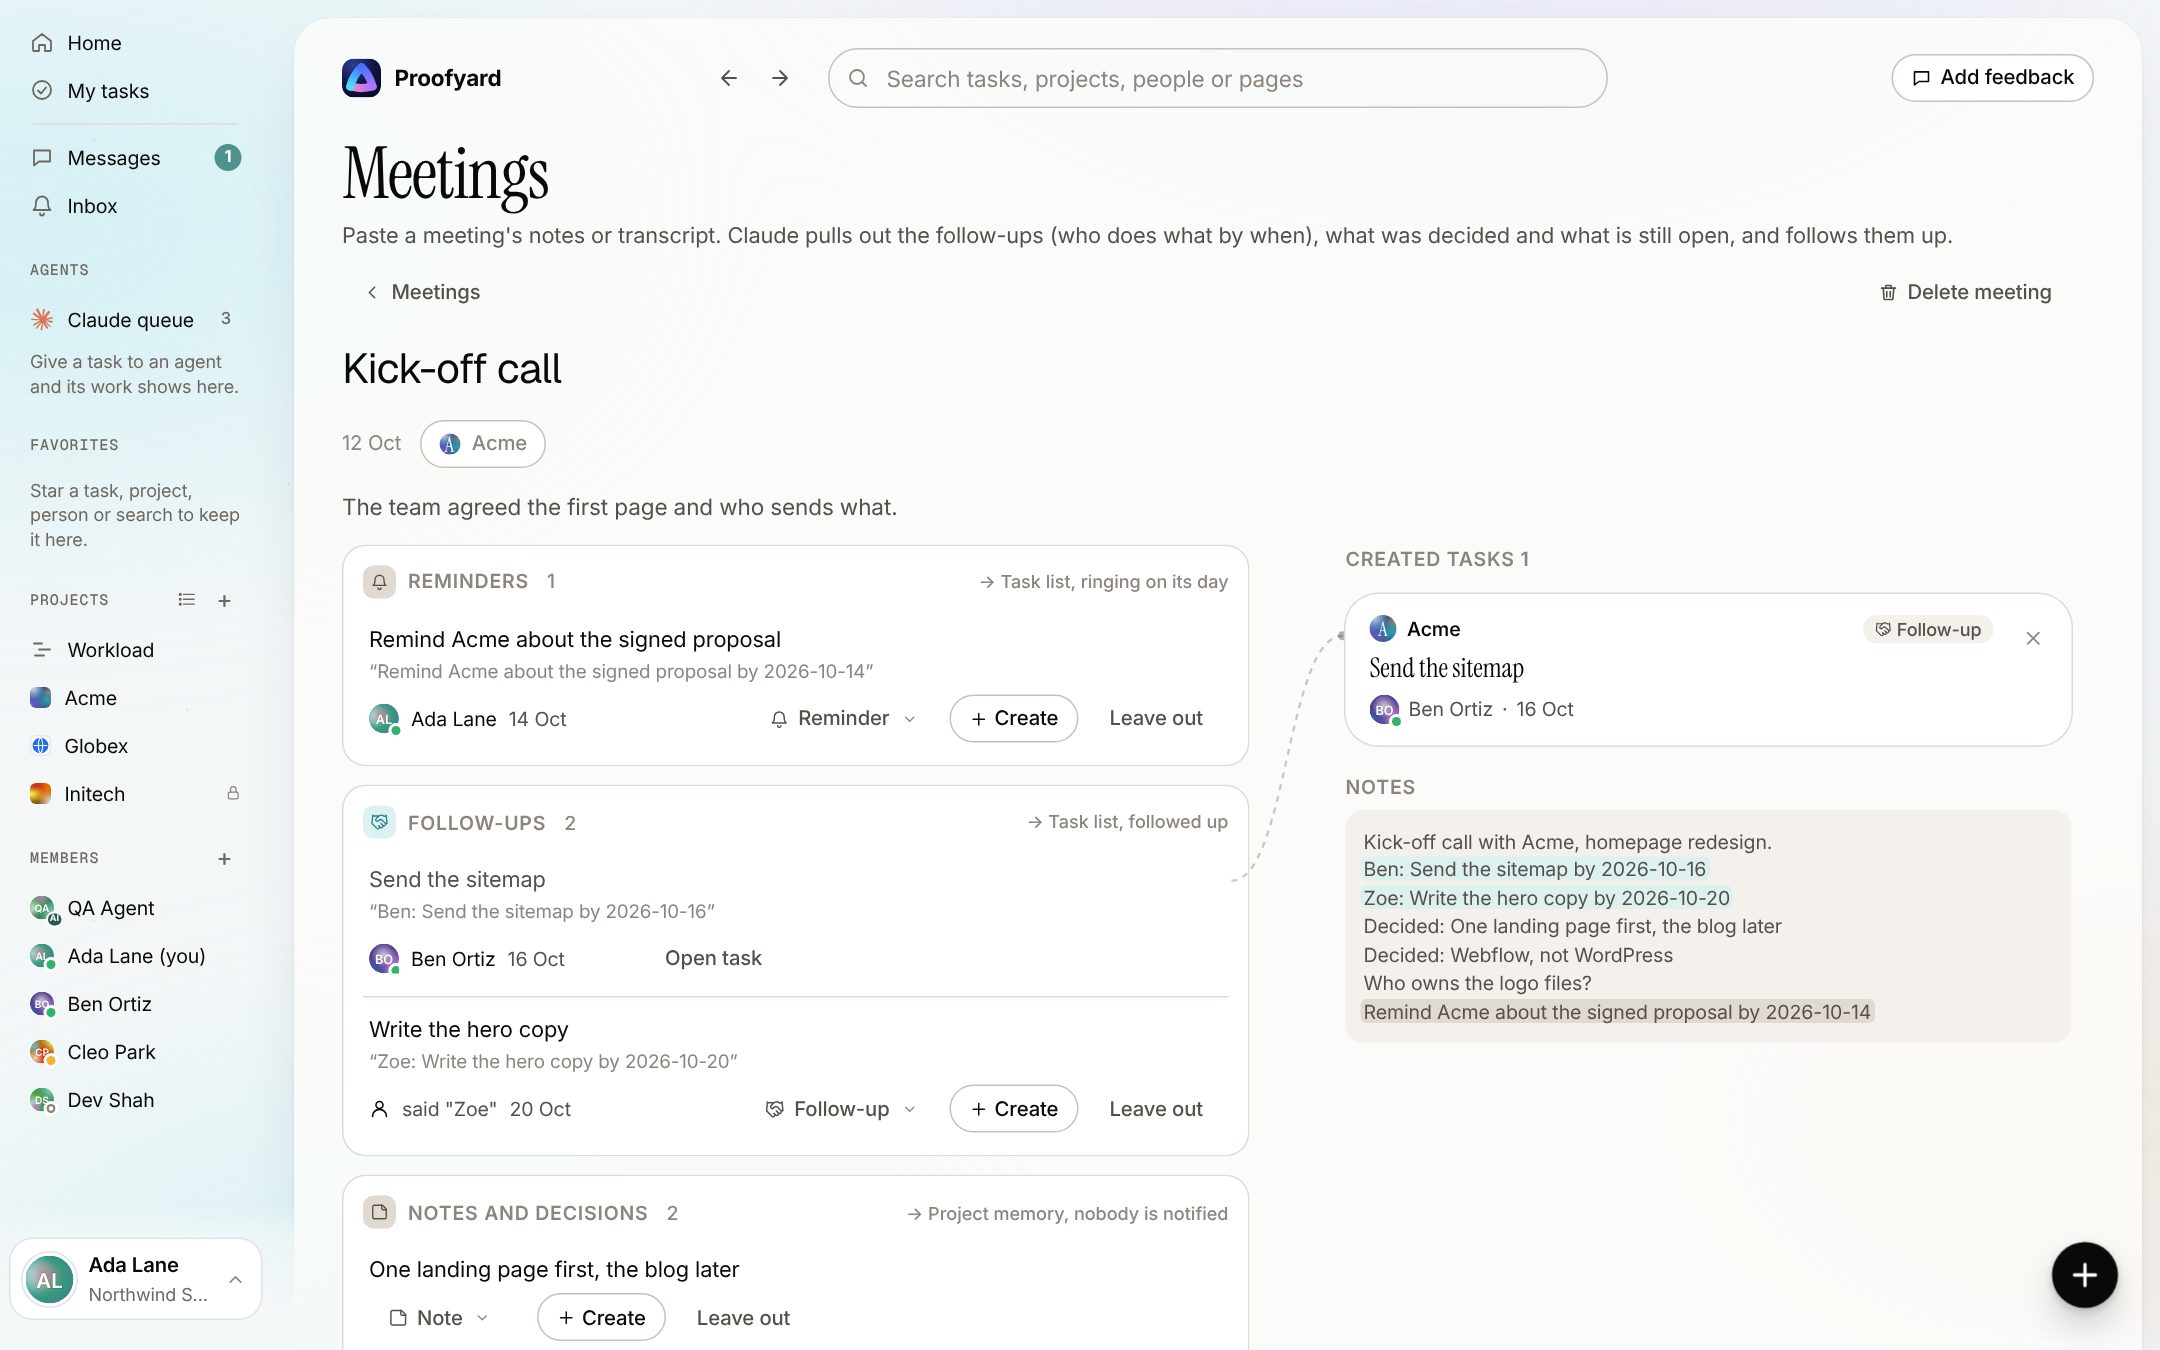Viewport: 2160px width, 1350px height.
Task: Create the One landing page first note
Action: (601, 1318)
